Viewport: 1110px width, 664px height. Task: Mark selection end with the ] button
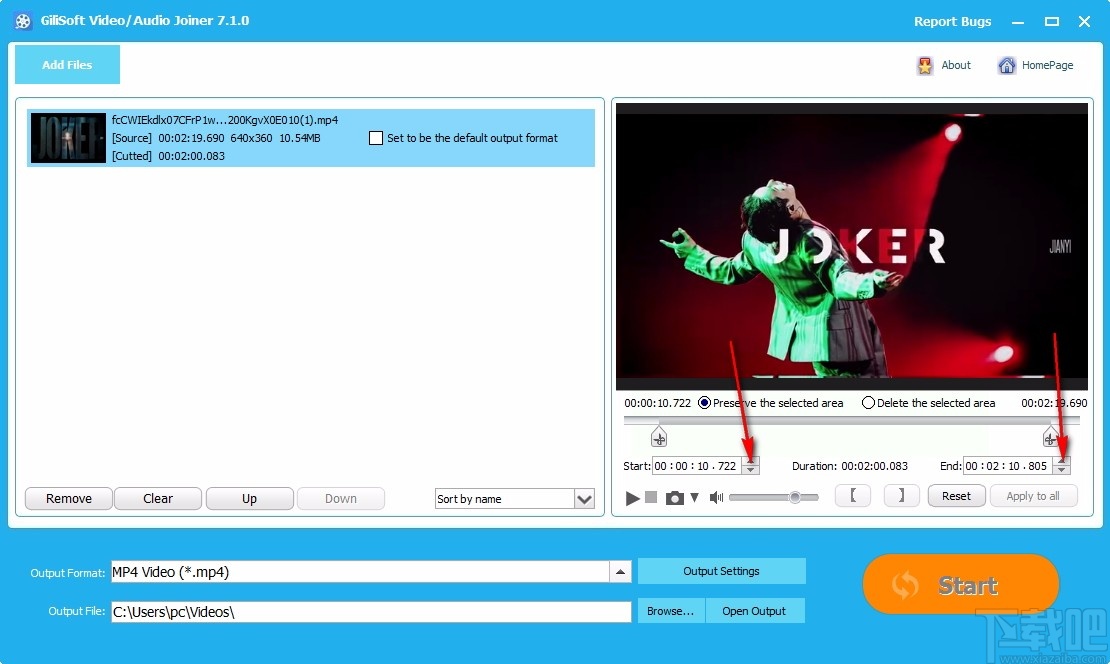pyautogui.click(x=901, y=496)
